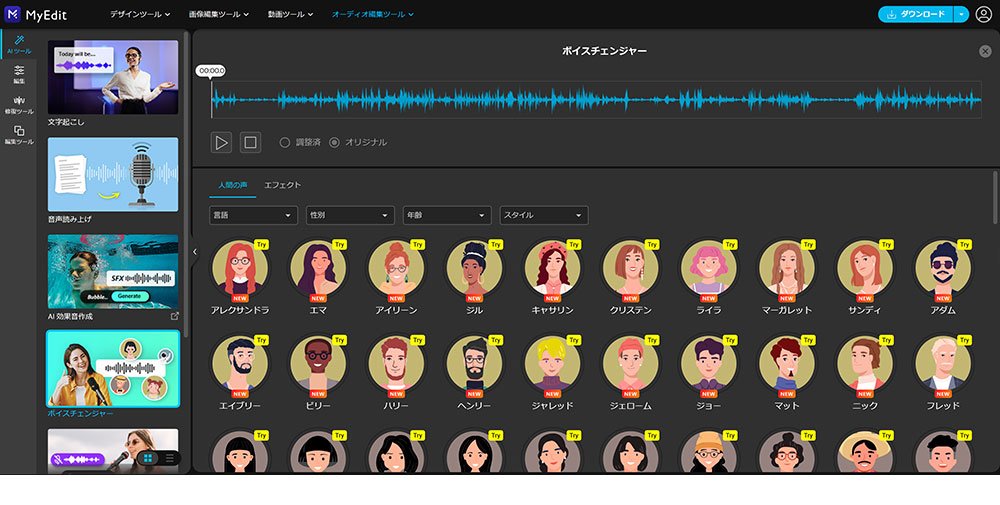Image resolution: width=1000 pixels, height=505 pixels.
Task: Open the AIツール sidebar section
Action: click(19, 43)
